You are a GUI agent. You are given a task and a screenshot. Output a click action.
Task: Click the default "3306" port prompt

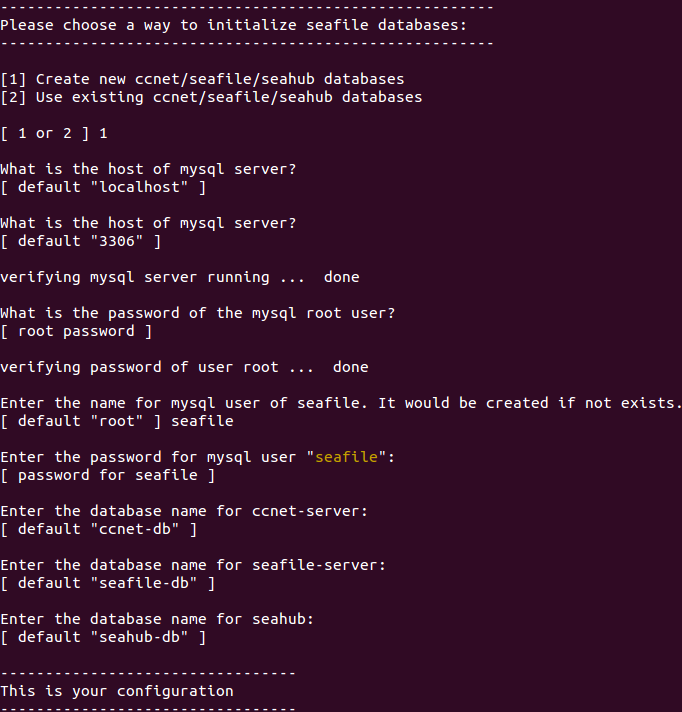click(x=81, y=241)
